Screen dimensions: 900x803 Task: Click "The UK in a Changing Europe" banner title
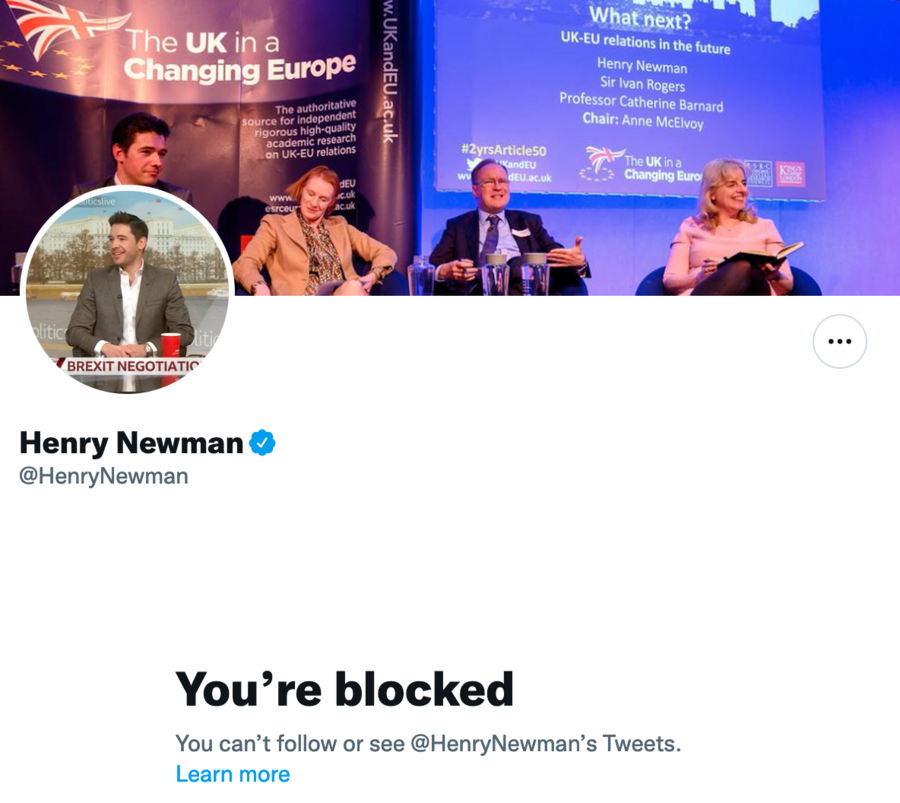tap(240, 56)
